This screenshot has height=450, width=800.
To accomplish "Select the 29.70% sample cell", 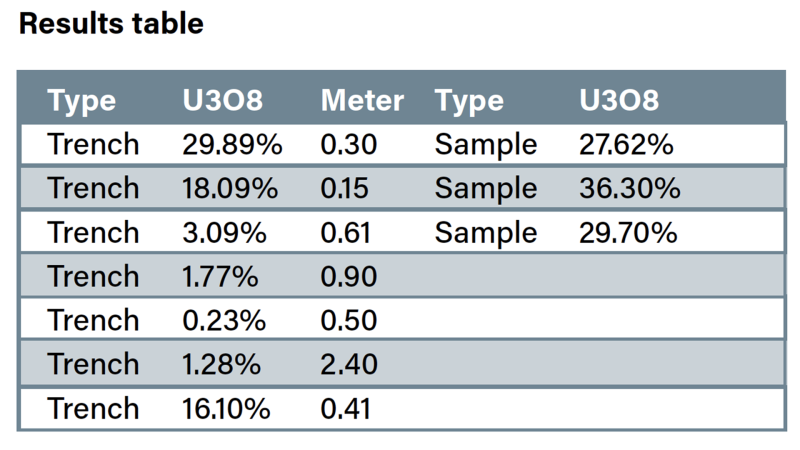I will point(628,232).
